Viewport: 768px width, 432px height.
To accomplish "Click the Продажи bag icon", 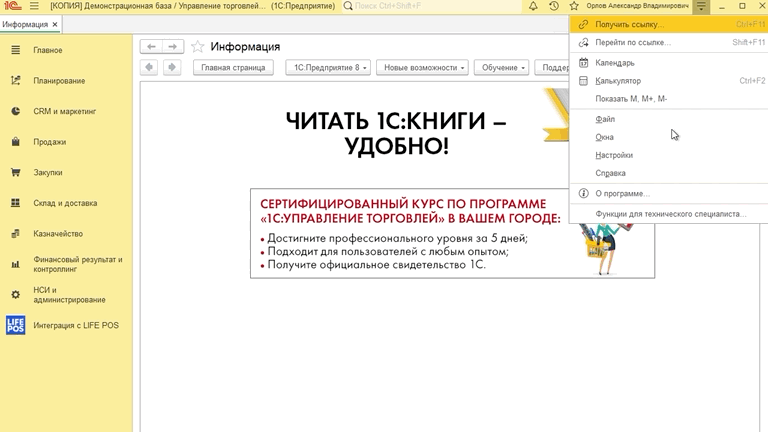I will (16, 142).
